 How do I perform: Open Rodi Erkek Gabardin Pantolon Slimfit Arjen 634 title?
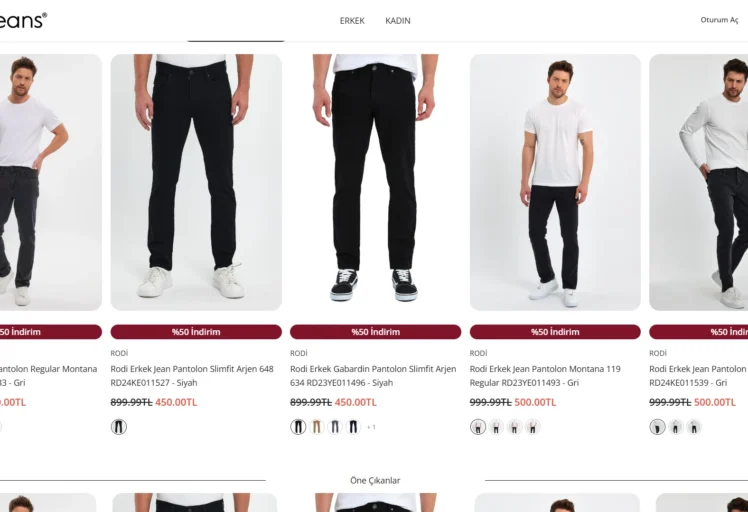(x=373, y=376)
